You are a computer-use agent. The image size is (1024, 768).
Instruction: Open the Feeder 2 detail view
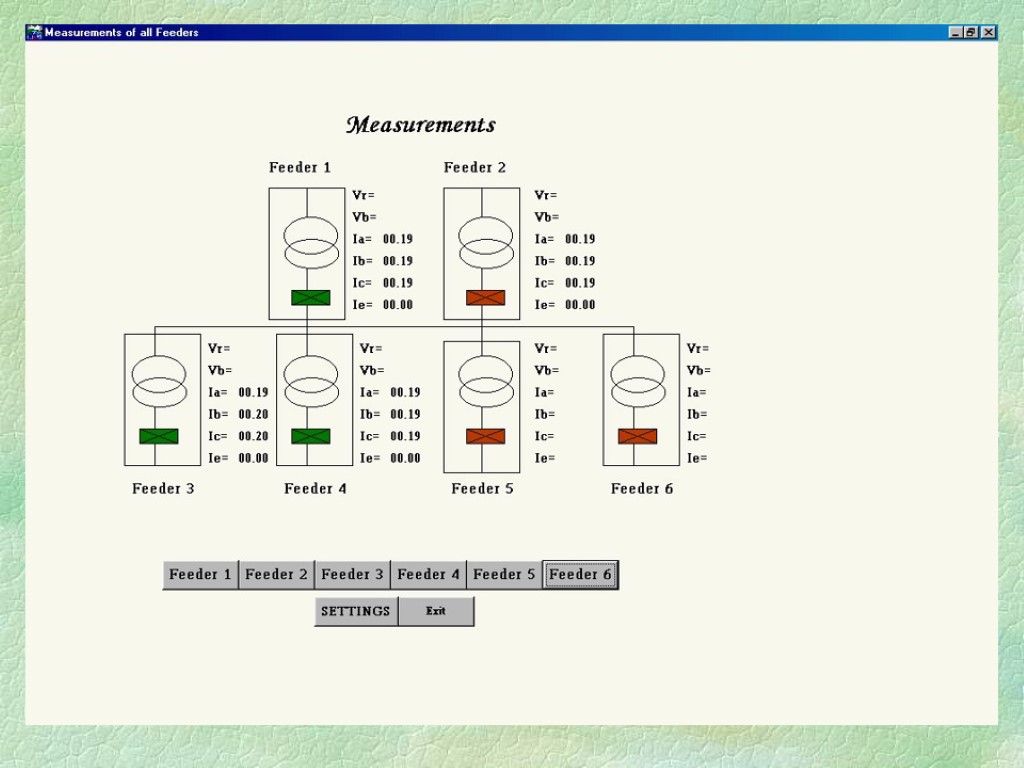point(276,574)
